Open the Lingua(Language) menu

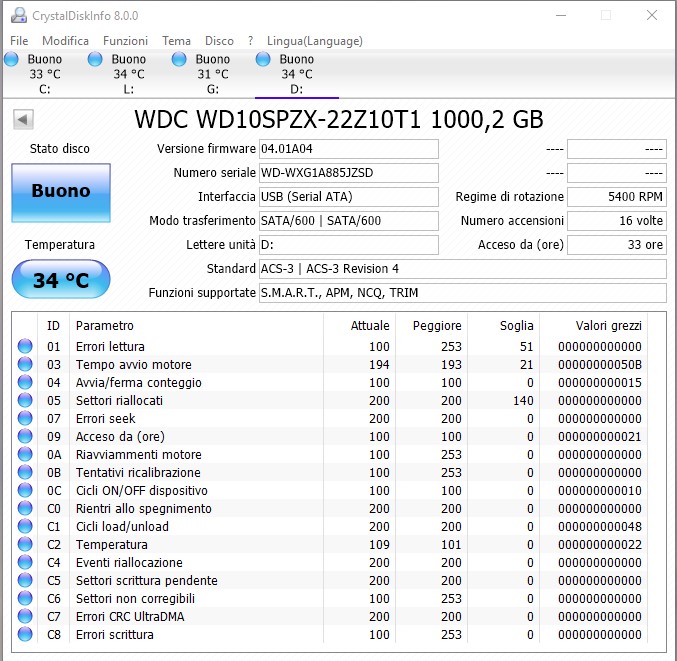pyautogui.click(x=315, y=41)
